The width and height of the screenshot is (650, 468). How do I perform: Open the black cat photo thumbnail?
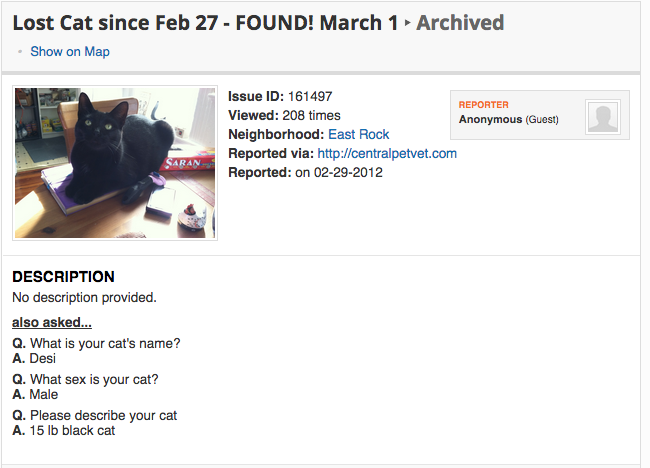point(115,162)
